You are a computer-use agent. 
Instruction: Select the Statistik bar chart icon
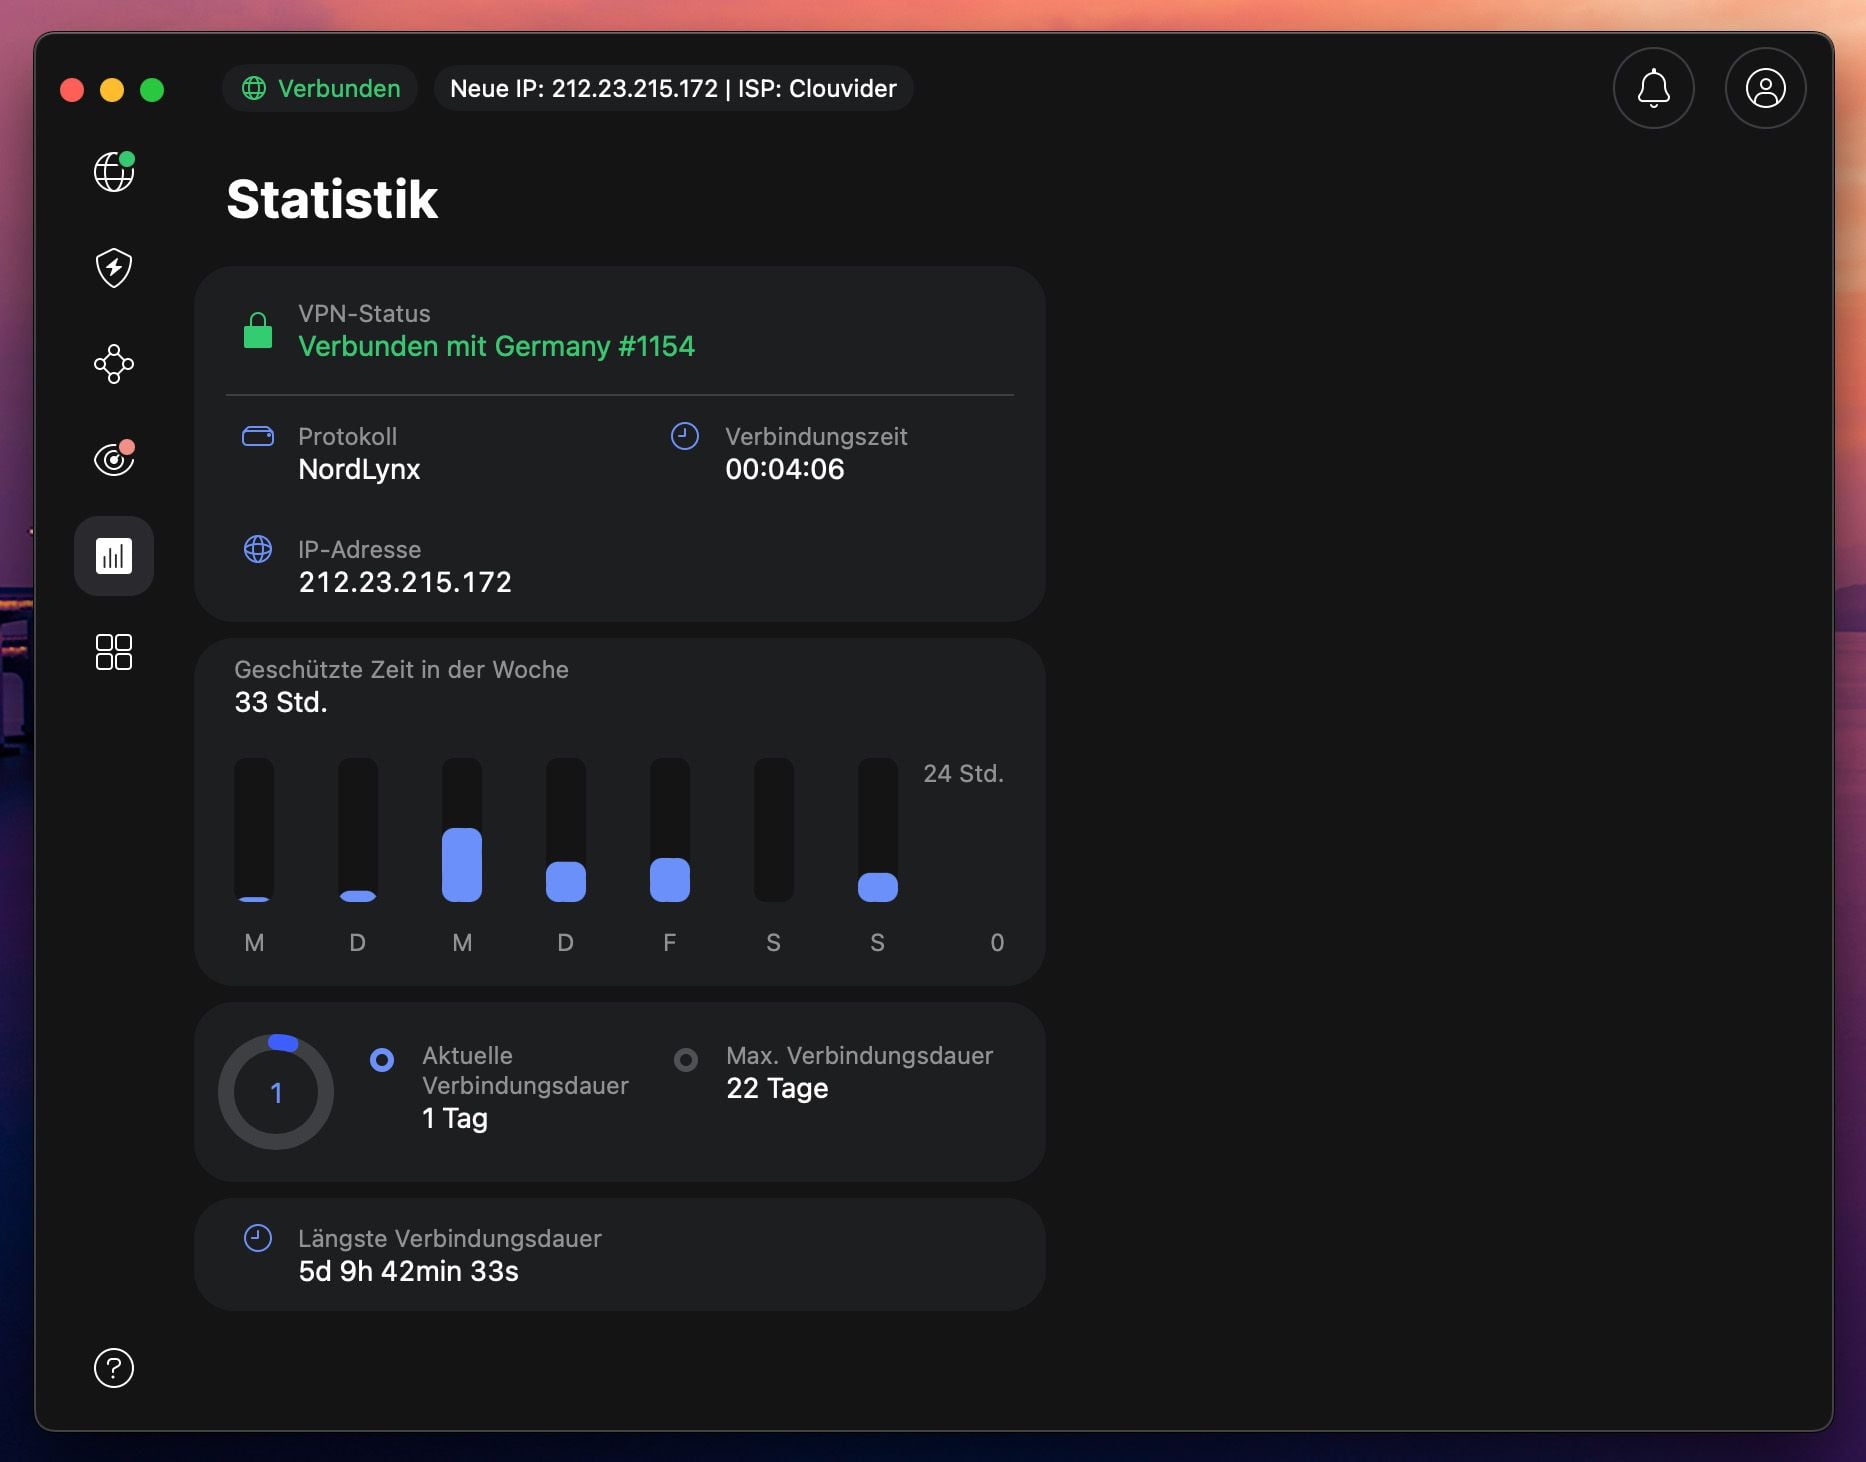click(114, 556)
